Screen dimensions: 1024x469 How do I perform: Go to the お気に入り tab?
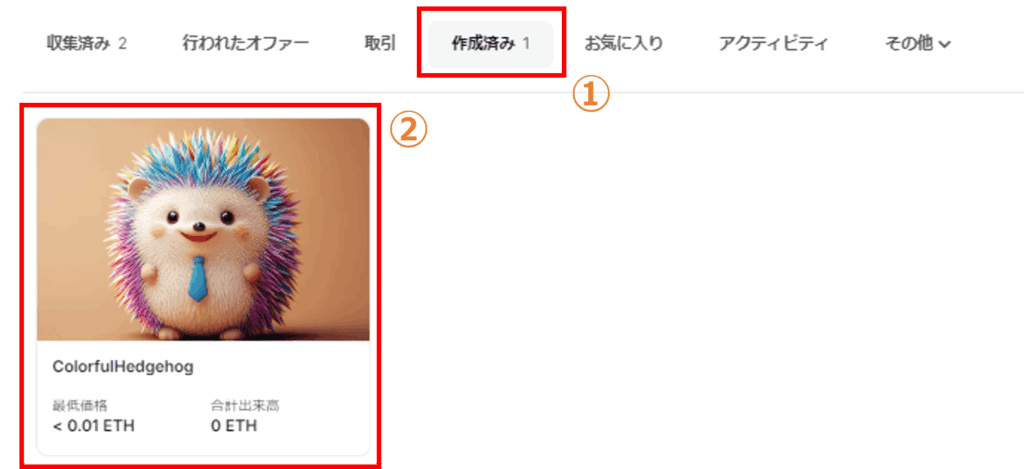click(624, 44)
